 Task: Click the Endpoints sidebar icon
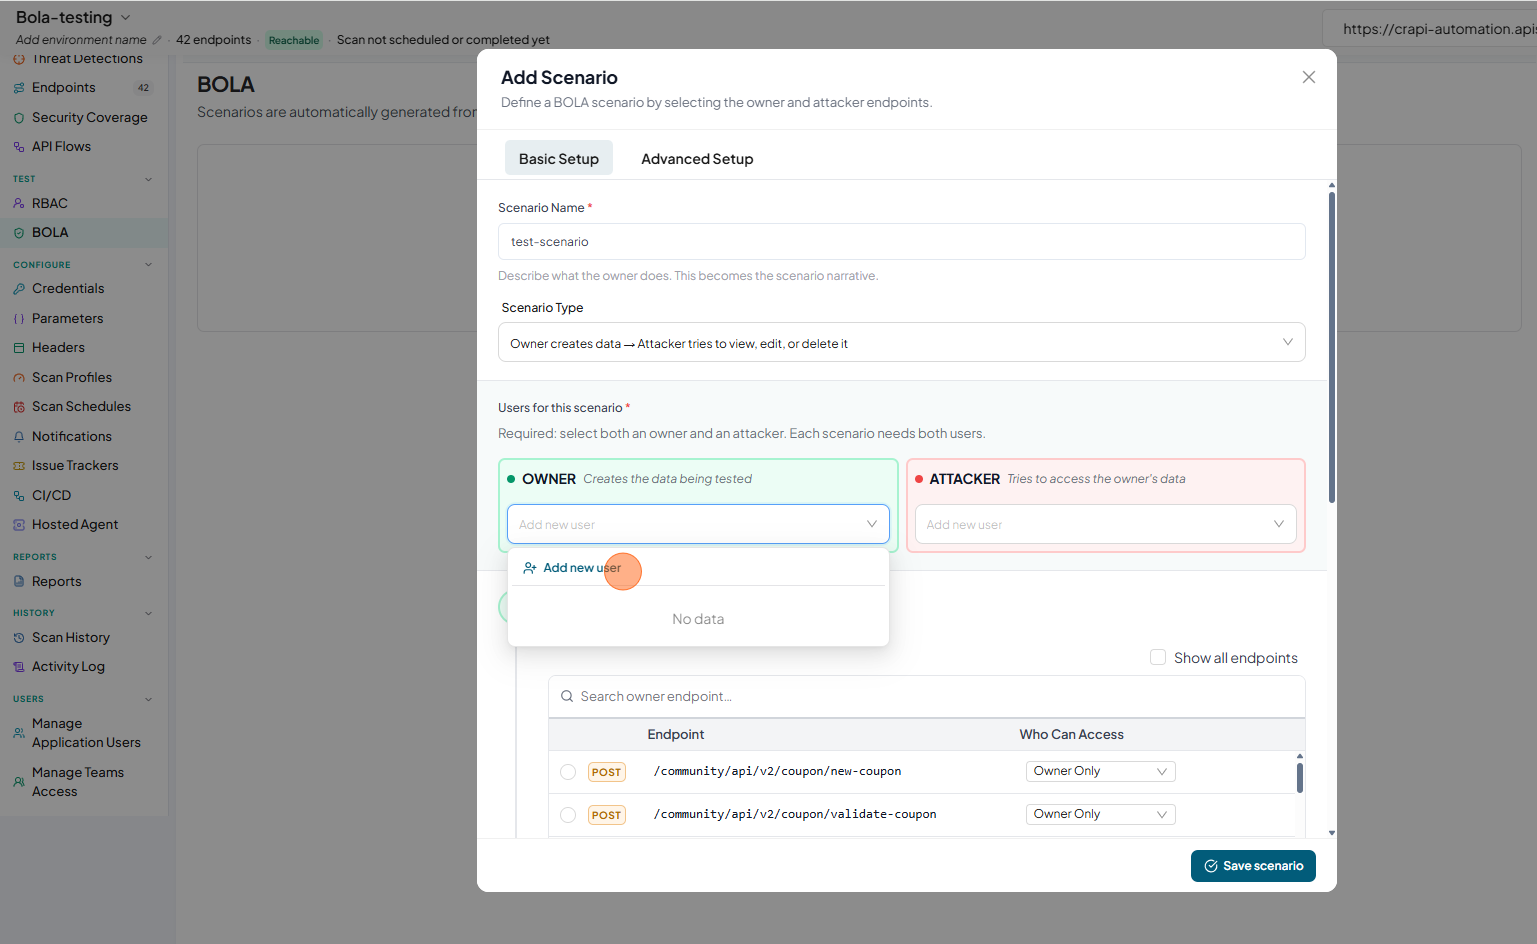tap(19, 88)
